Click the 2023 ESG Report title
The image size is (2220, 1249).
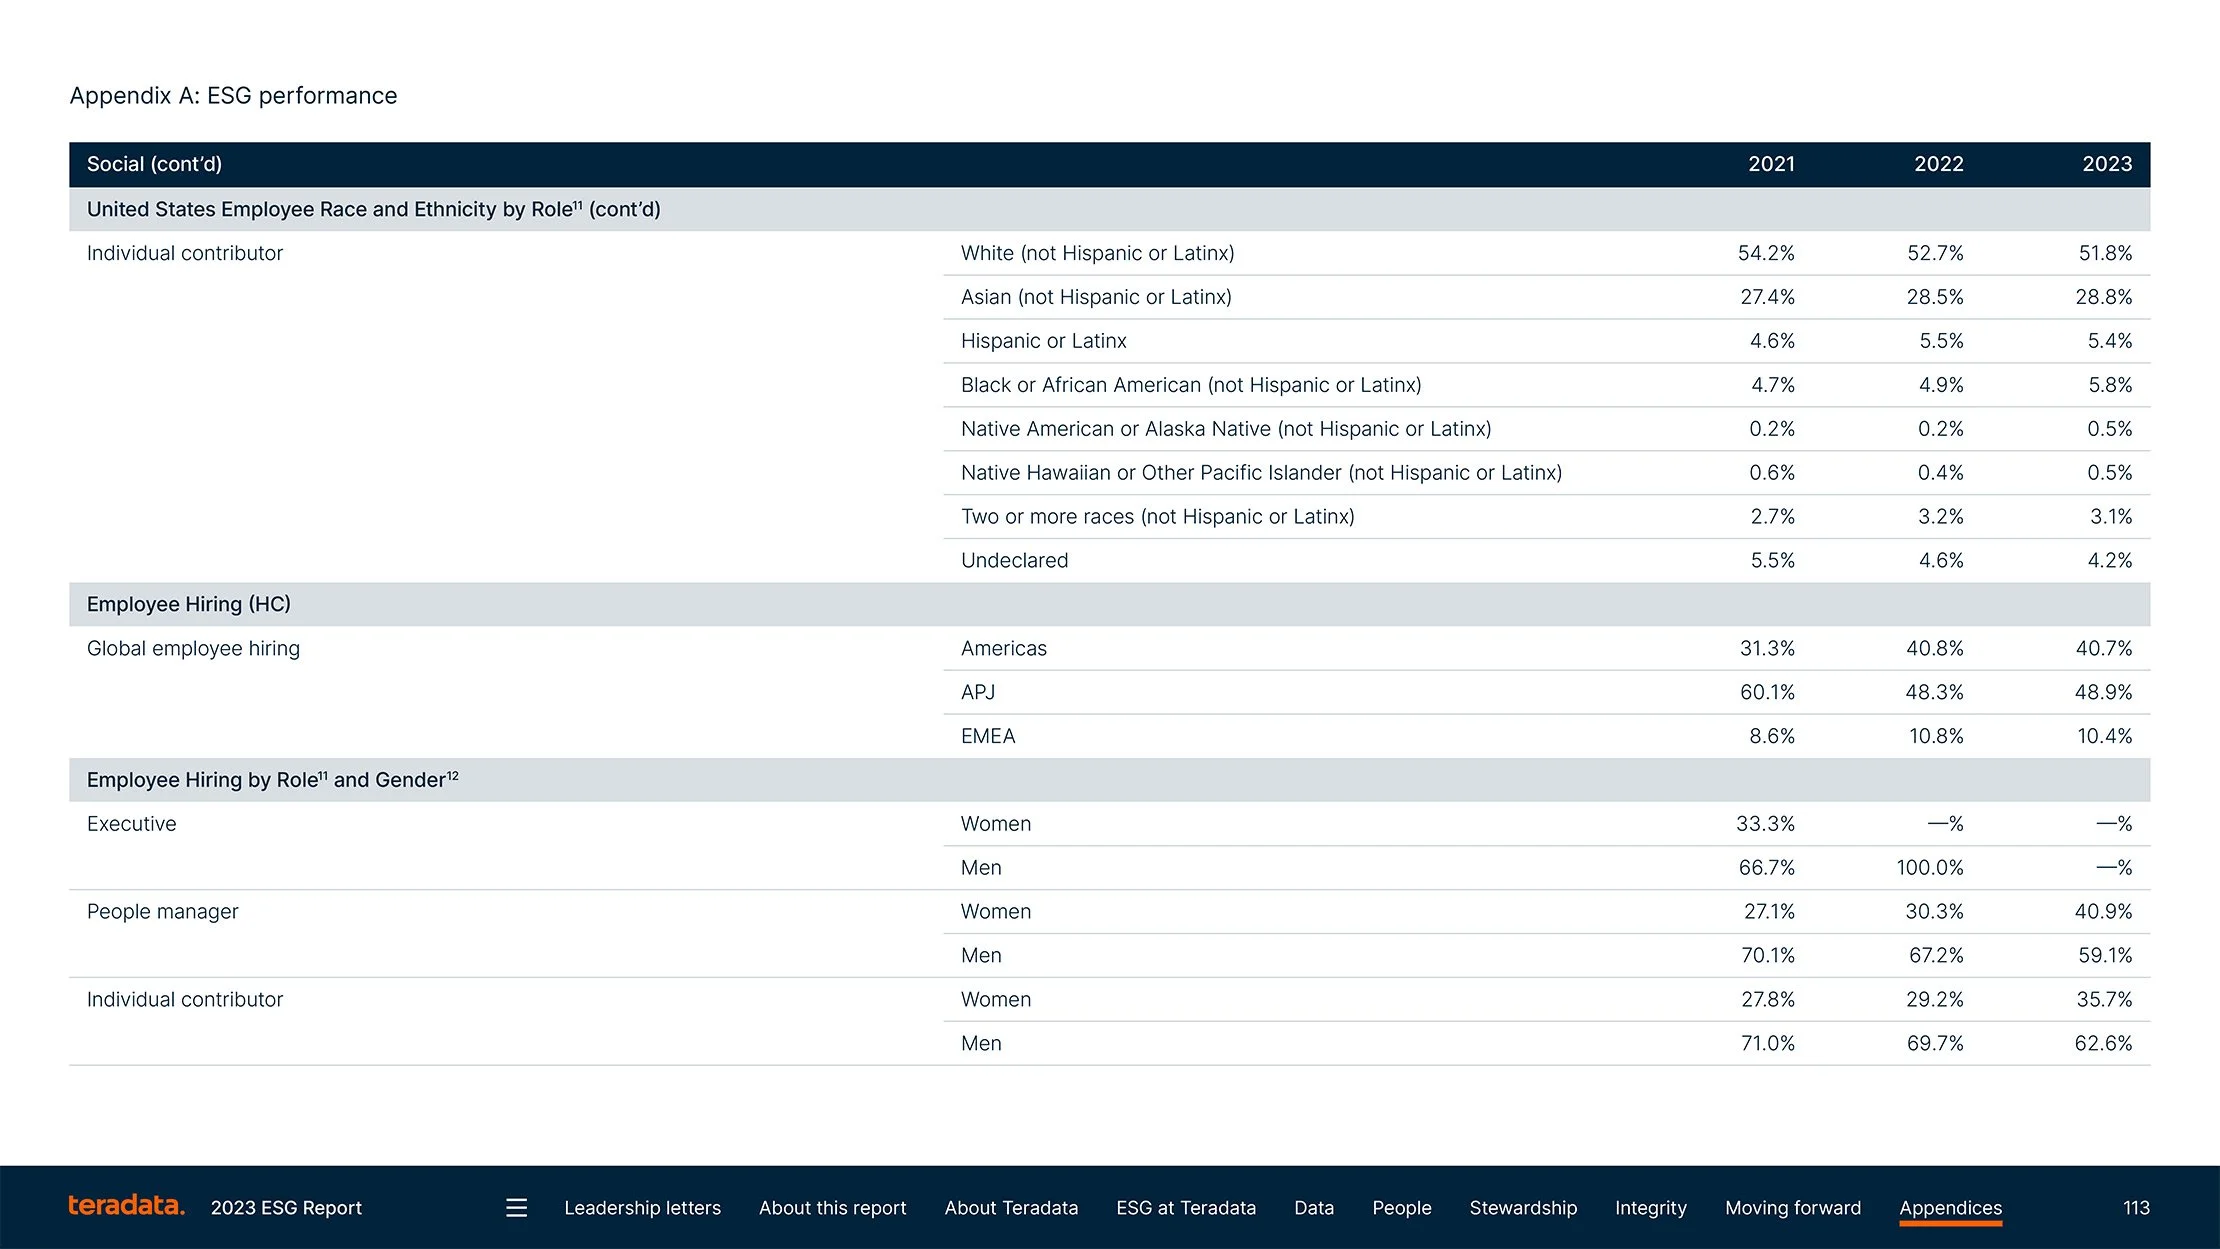coord(286,1207)
